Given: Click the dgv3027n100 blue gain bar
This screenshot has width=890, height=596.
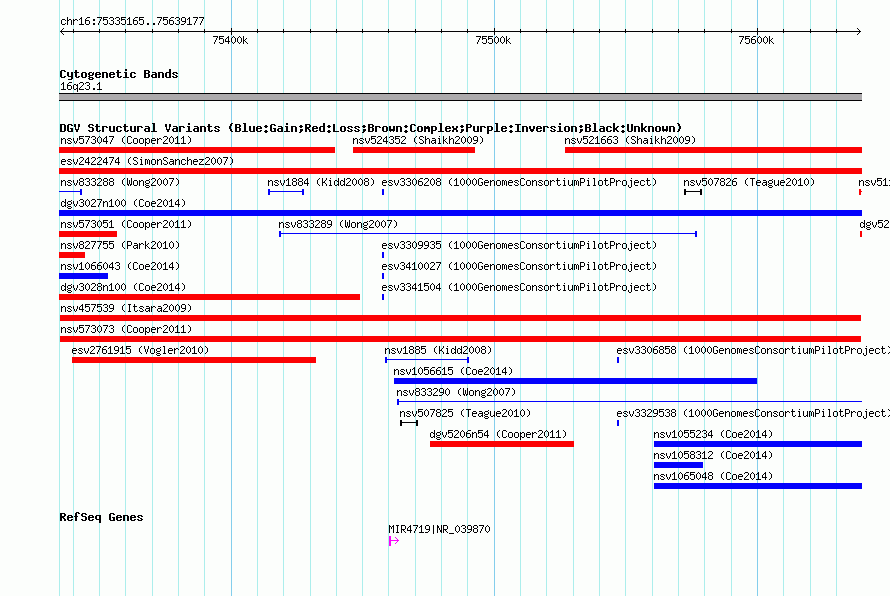Looking at the screenshot, I should 460,213.
